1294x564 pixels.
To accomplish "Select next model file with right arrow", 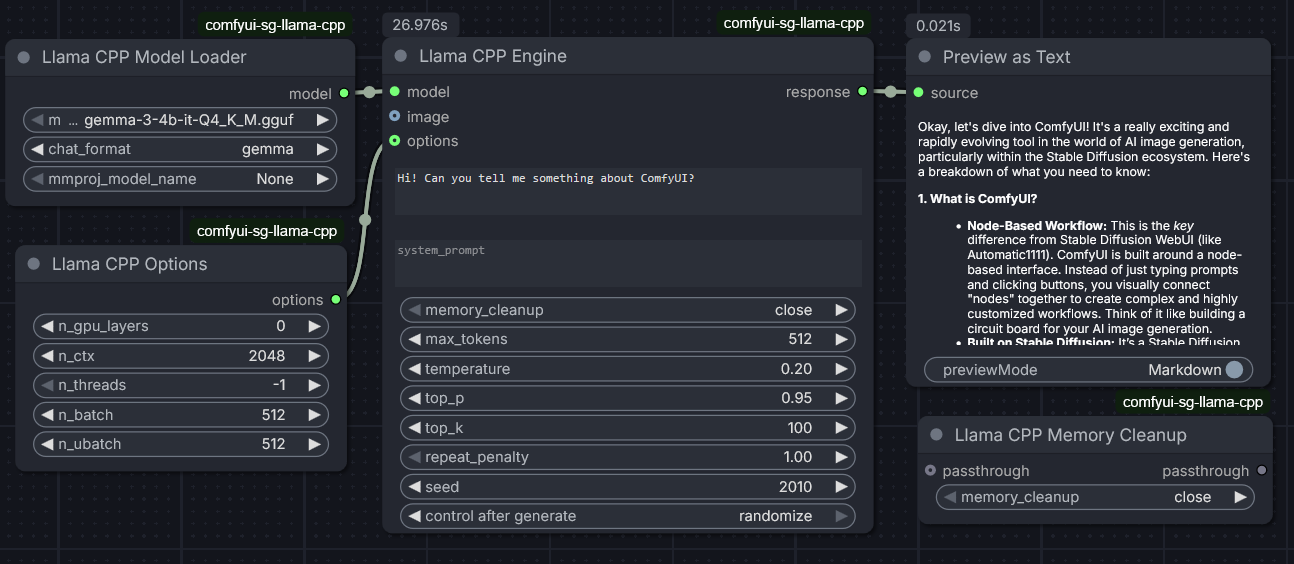I will tap(322, 120).
